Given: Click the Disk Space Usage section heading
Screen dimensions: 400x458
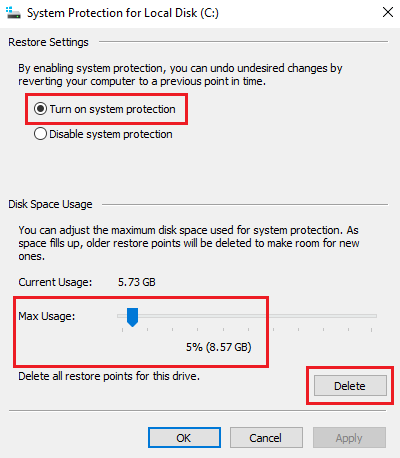Looking at the screenshot, I should click(50, 204).
